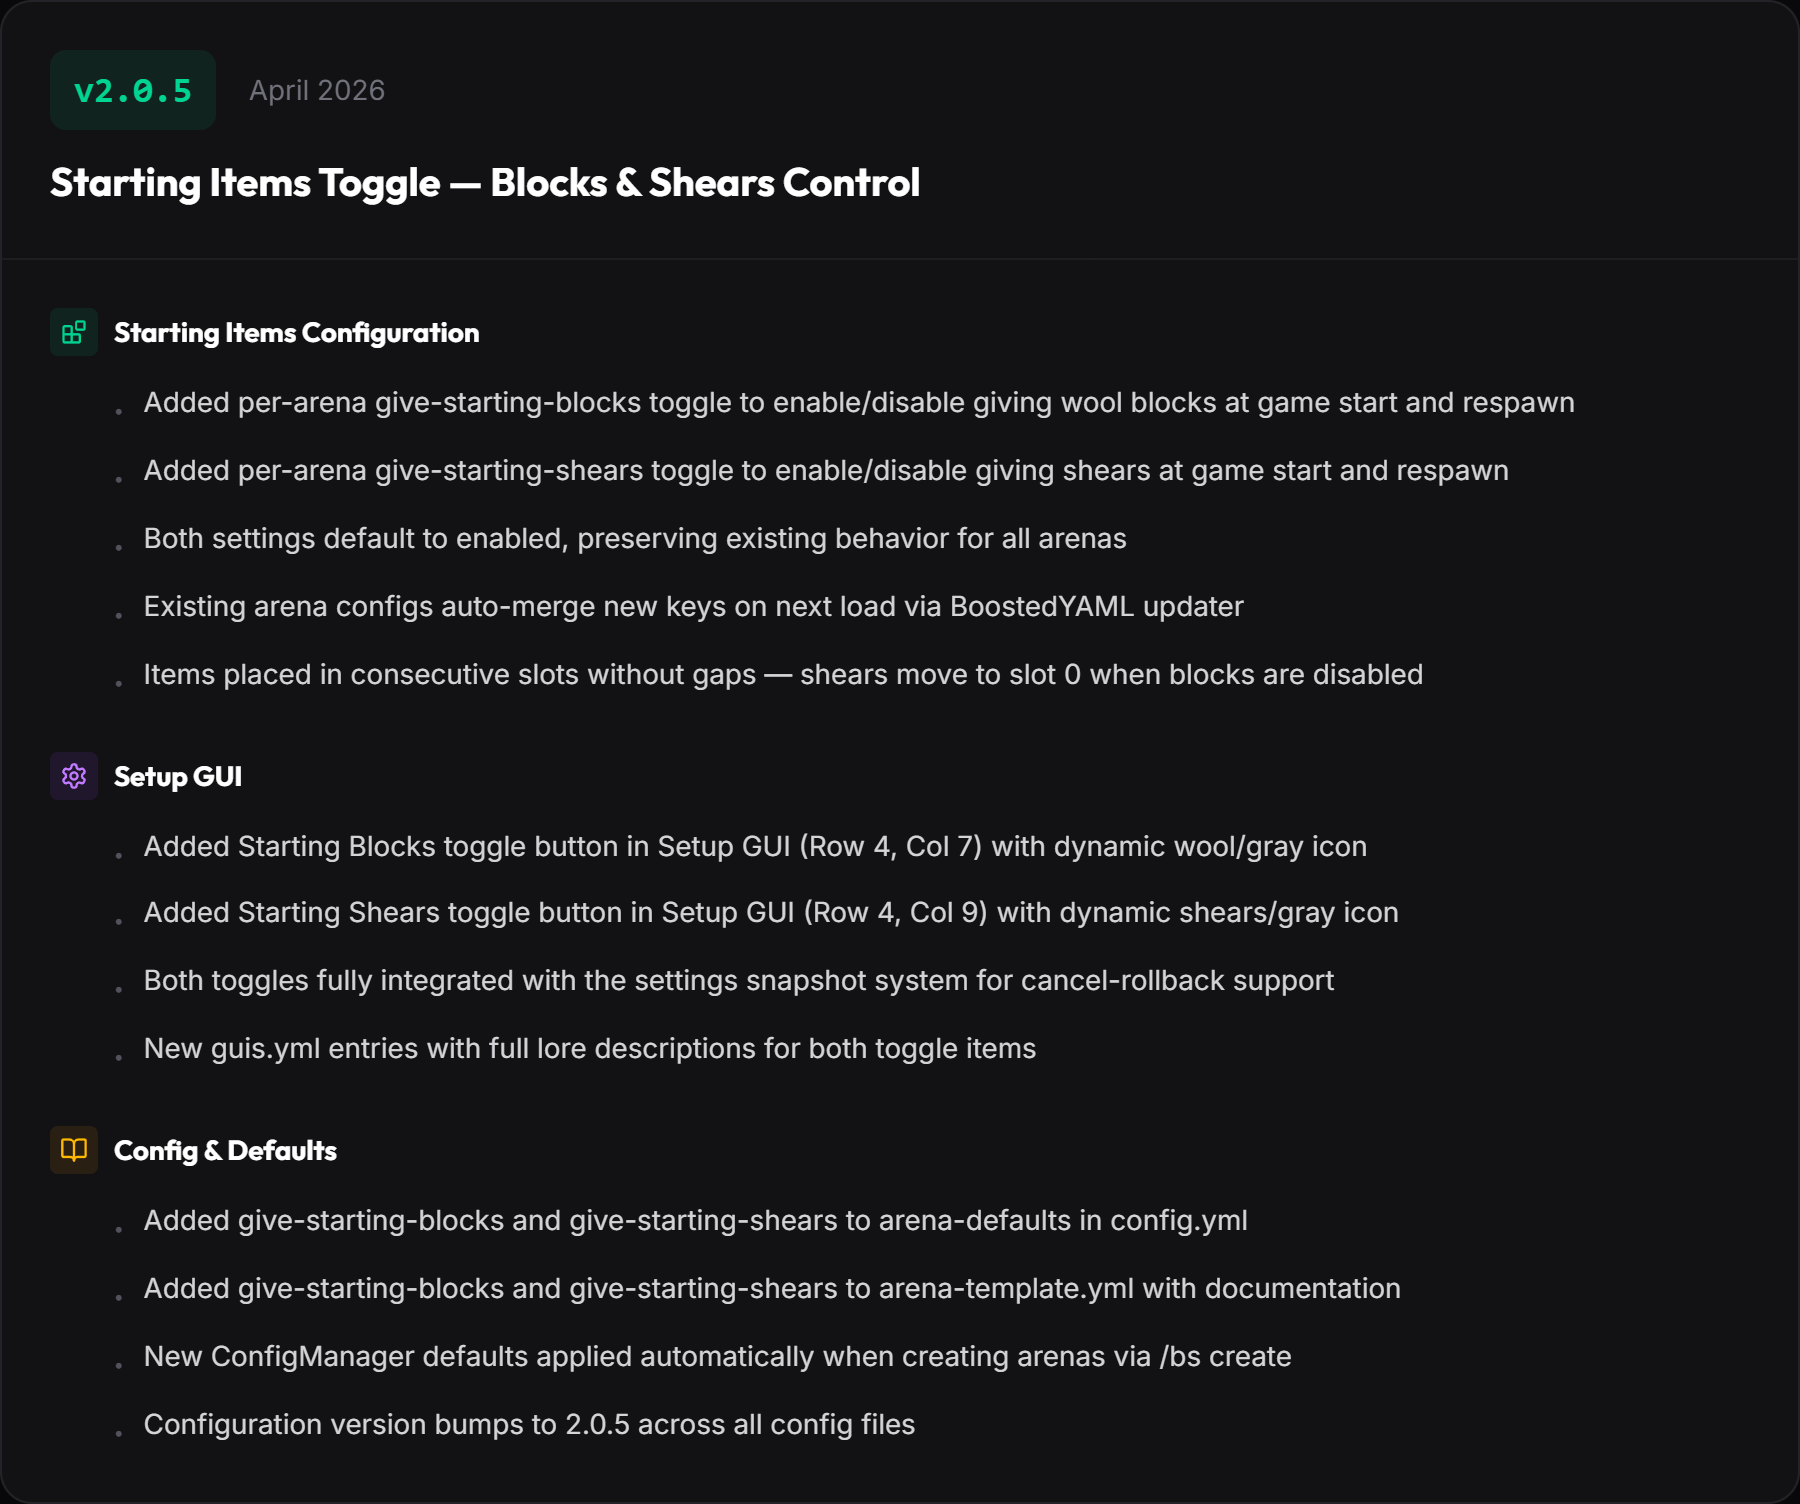
Task: Select the Config & Defaults section heading
Action: coord(225,1151)
